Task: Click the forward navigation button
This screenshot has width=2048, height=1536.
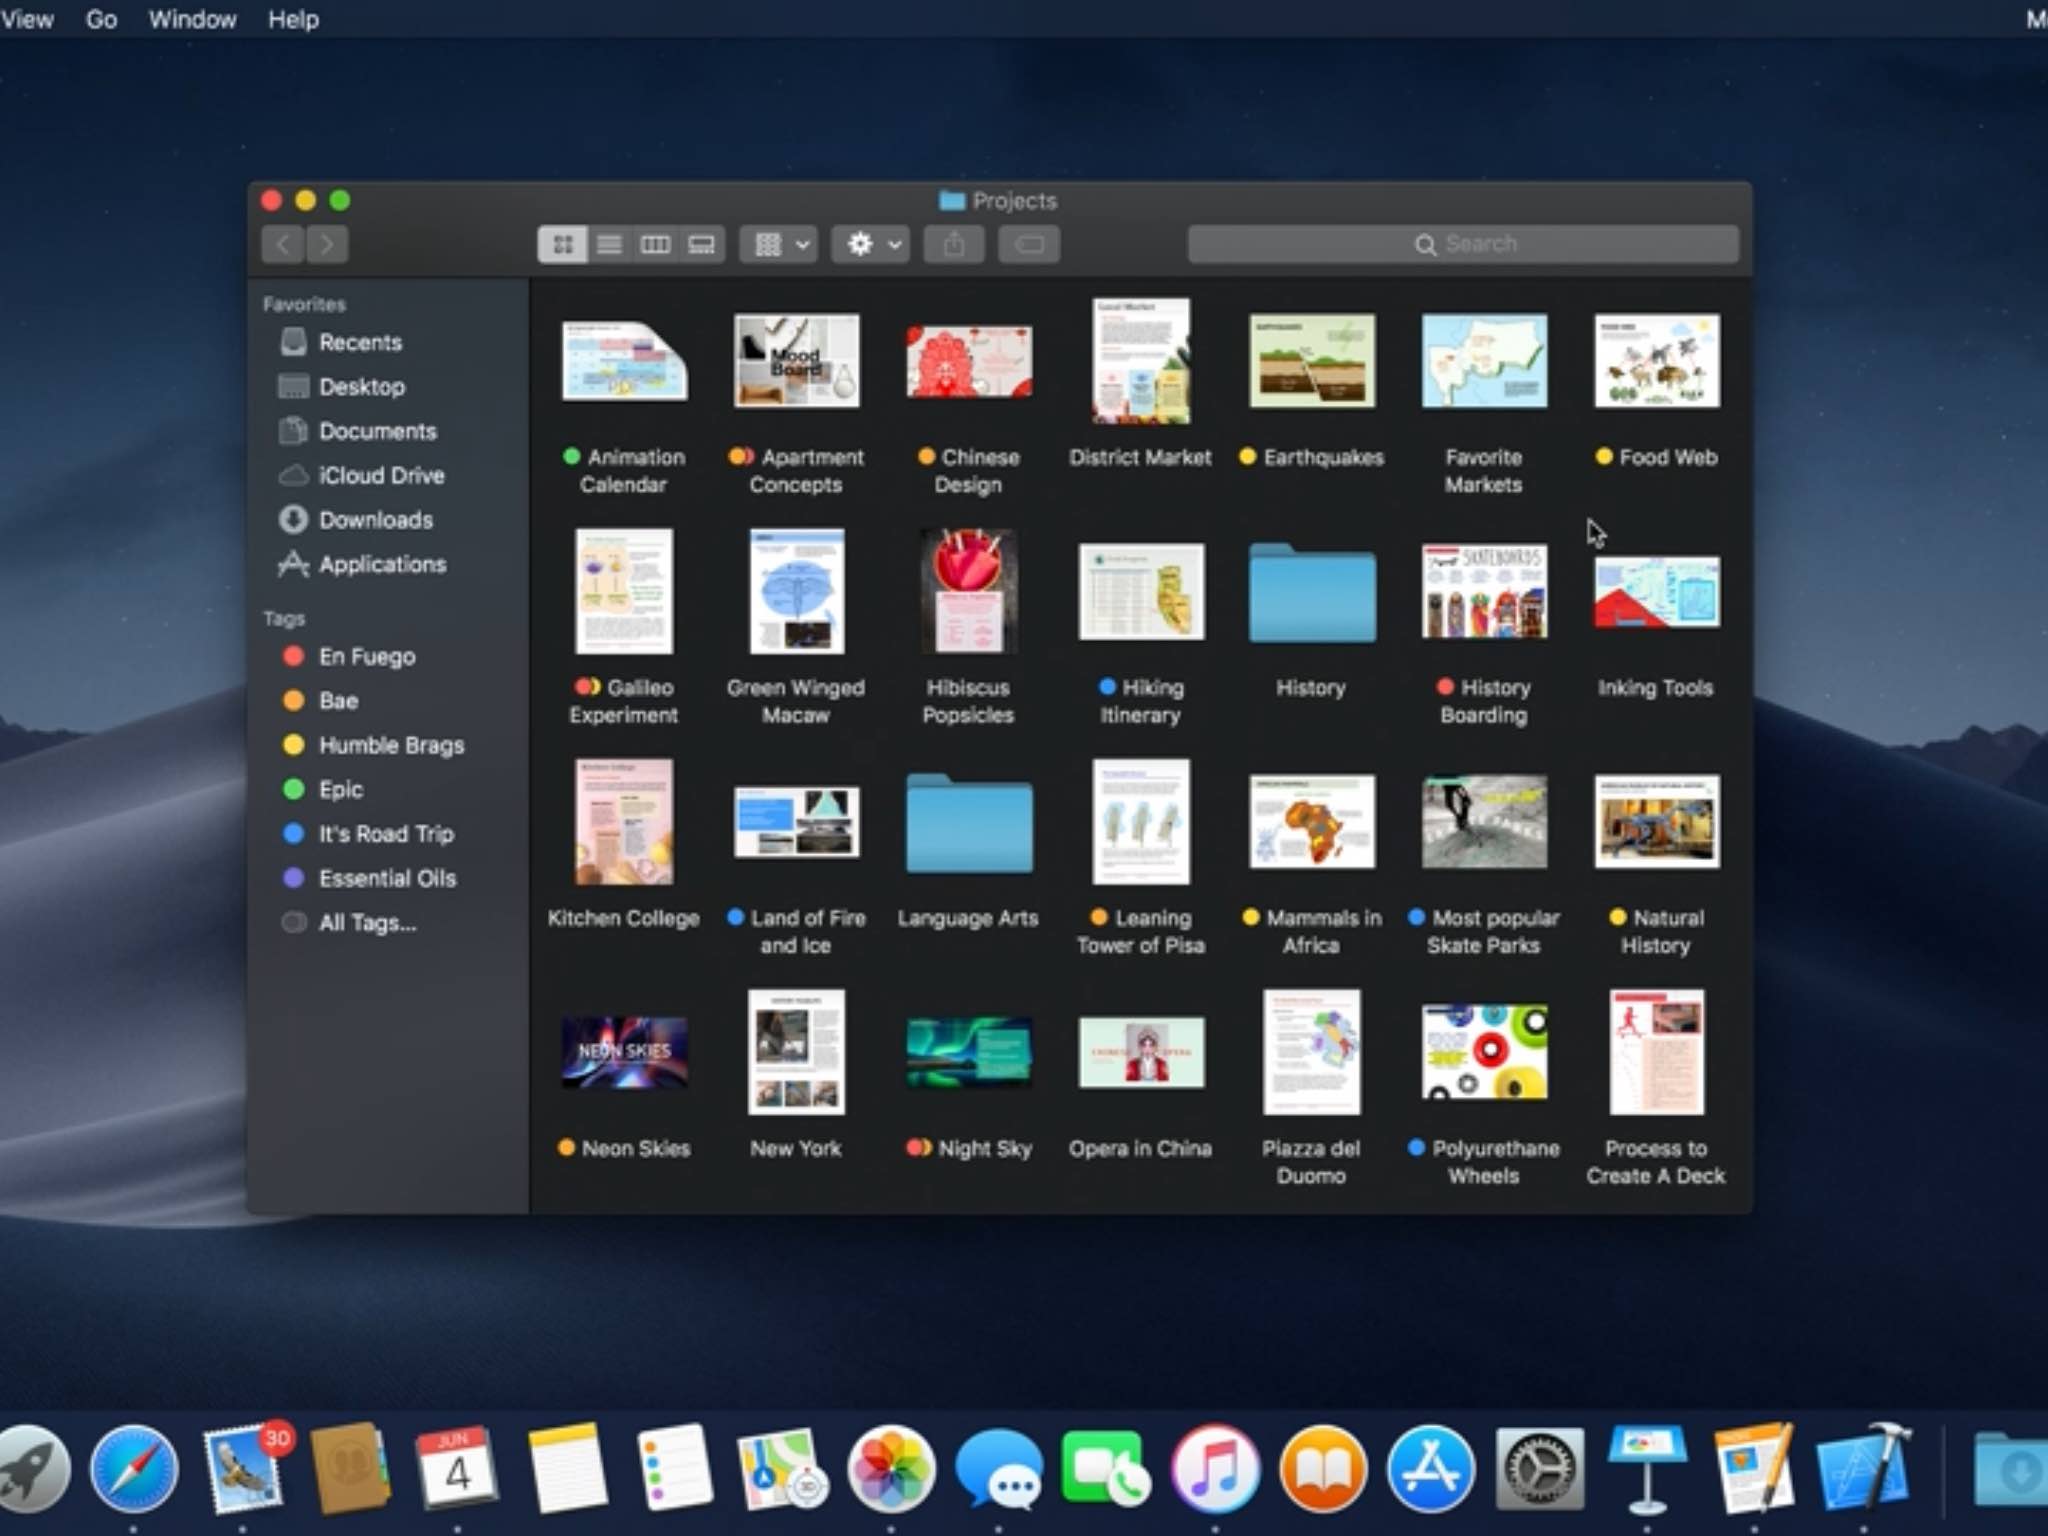Action: coord(327,244)
